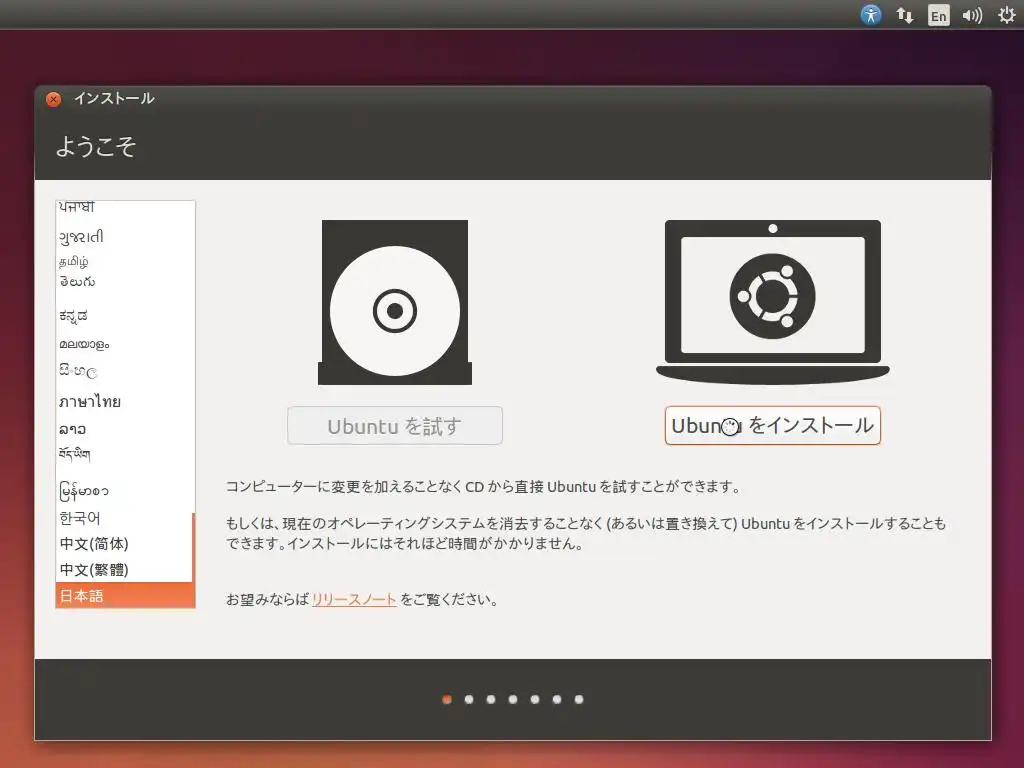
Task: Select မြန်မာစာ in the language list
Action: tap(124, 490)
